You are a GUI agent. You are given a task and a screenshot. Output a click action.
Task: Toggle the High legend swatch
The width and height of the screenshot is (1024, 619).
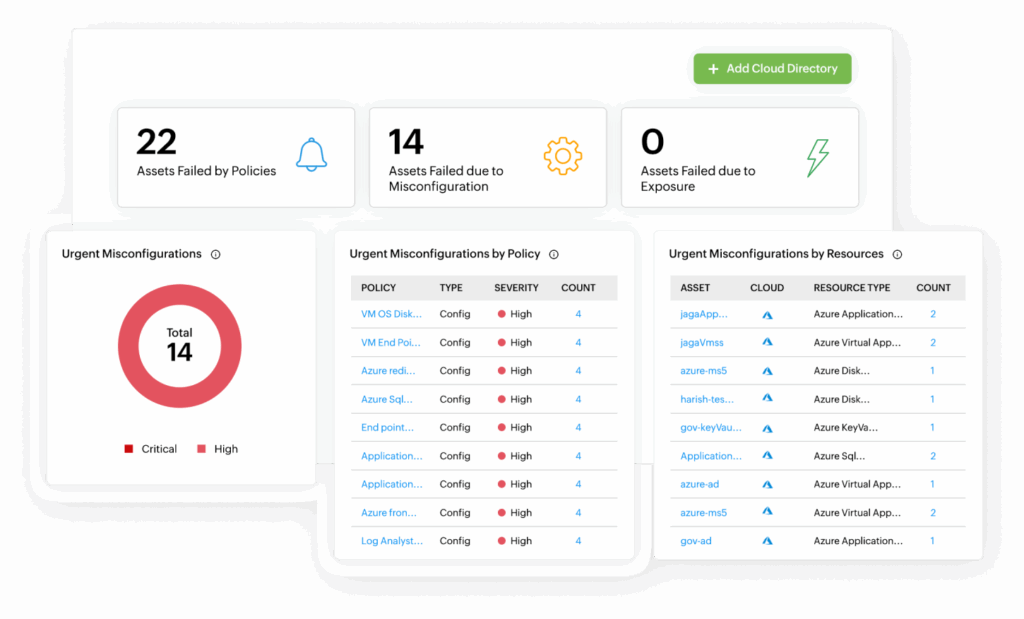coord(202,449)
